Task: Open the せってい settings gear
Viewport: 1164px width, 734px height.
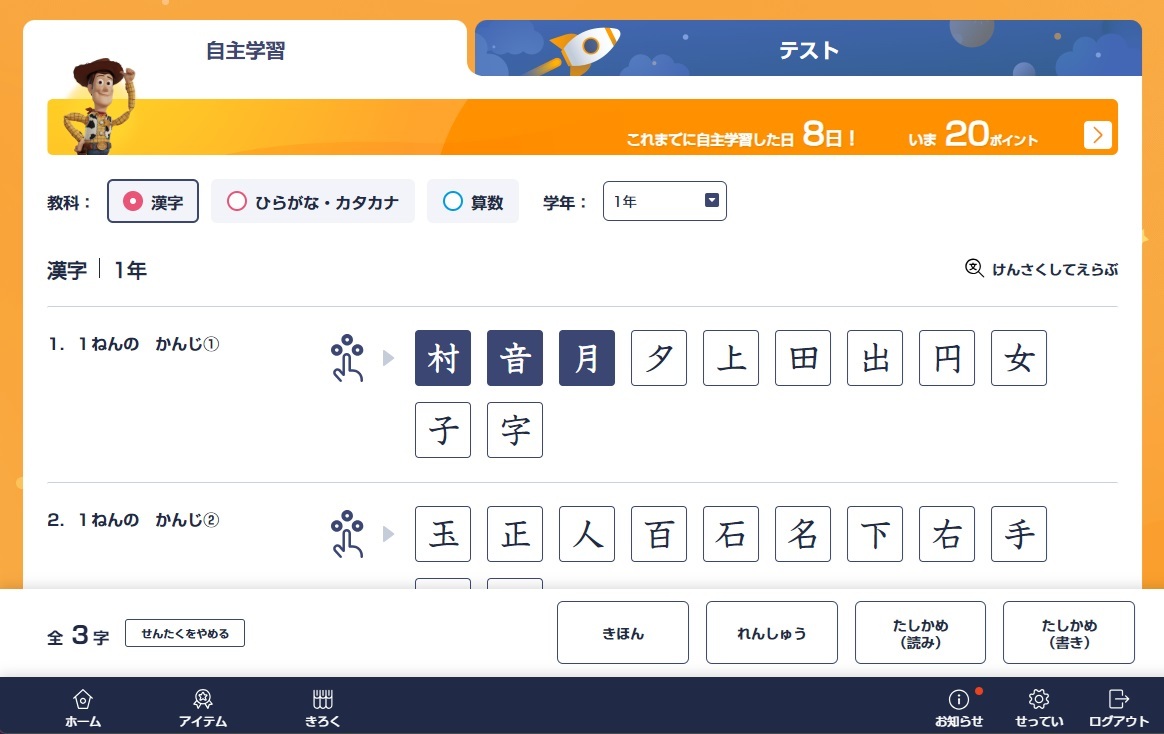Action: pos(1039,700)
